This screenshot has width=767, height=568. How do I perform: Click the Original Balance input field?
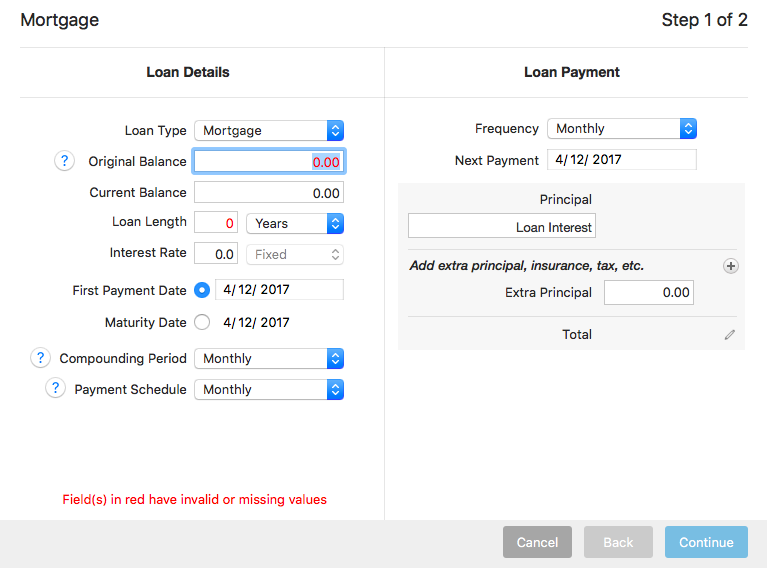coord(269,161)
